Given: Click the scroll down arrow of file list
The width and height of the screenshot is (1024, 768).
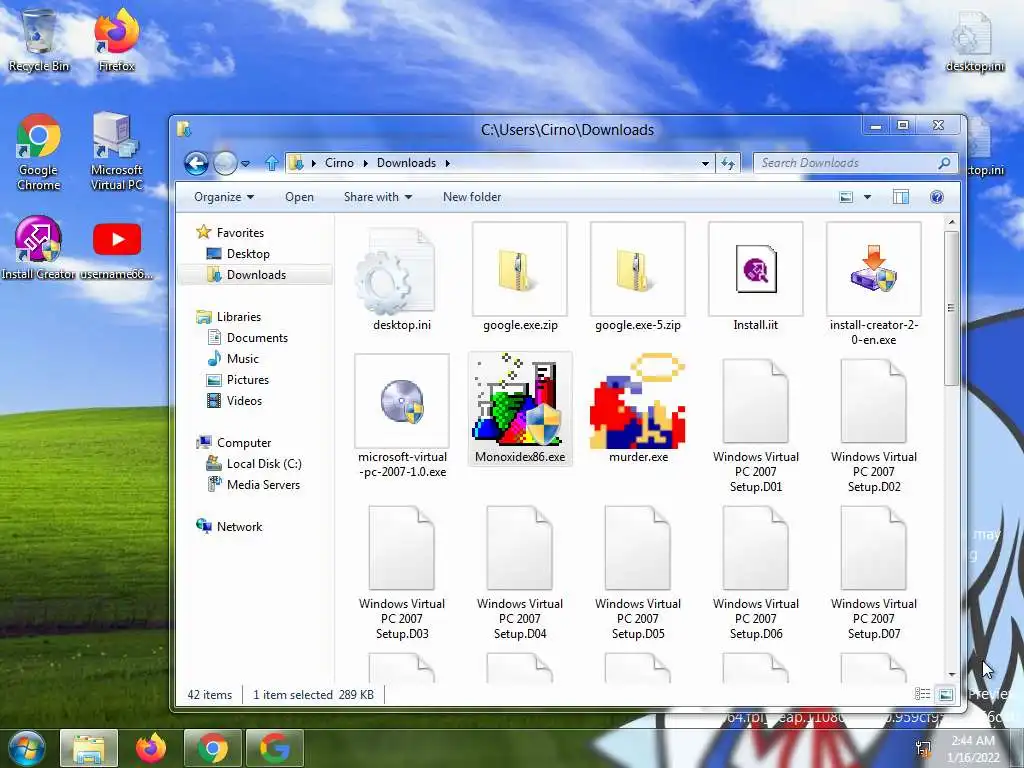Looking at the screenshot, I should pos(952,675).
